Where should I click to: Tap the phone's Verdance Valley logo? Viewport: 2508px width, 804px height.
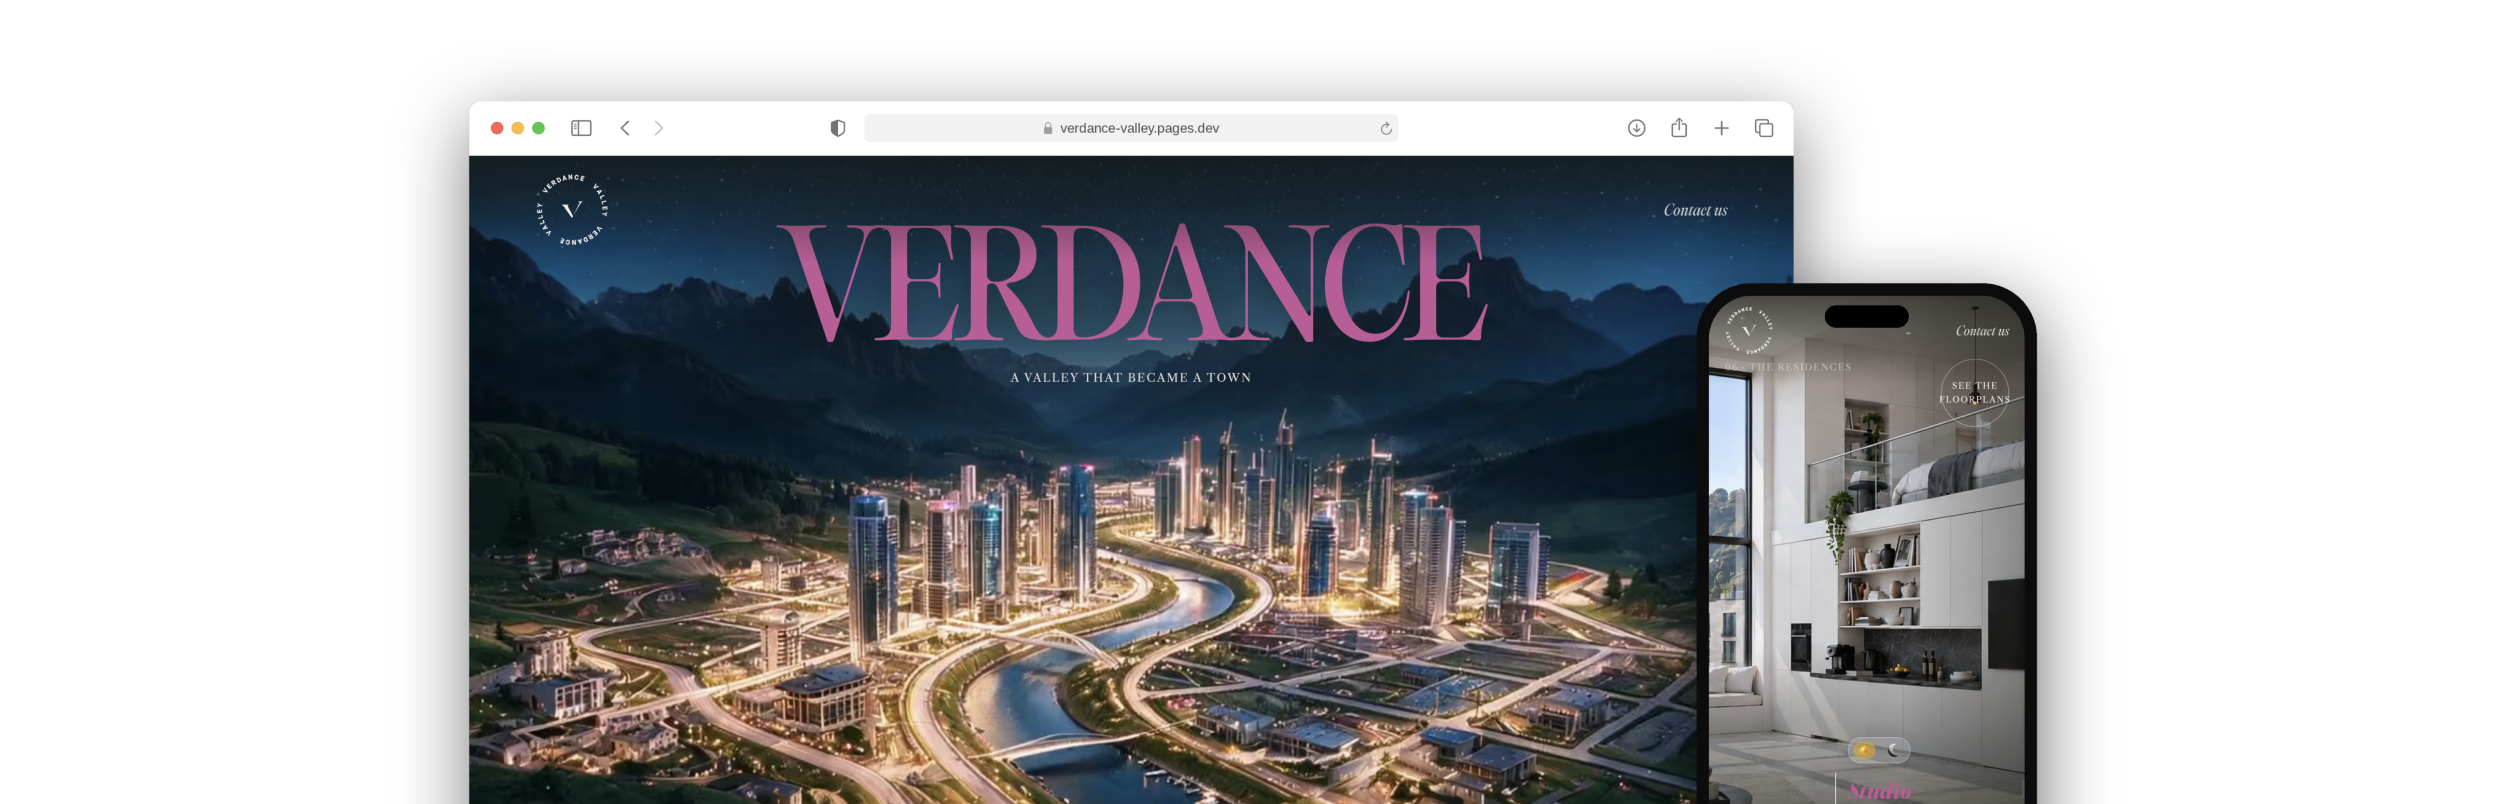(x=1749, y=330)
